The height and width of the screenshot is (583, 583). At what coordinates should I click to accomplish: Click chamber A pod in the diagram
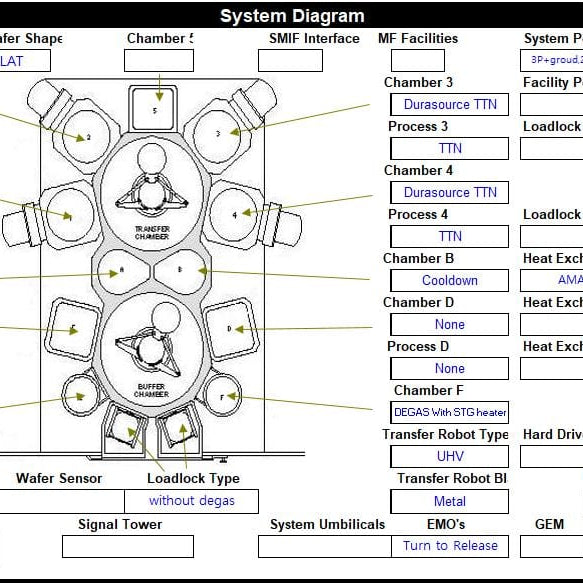(123, 272)
